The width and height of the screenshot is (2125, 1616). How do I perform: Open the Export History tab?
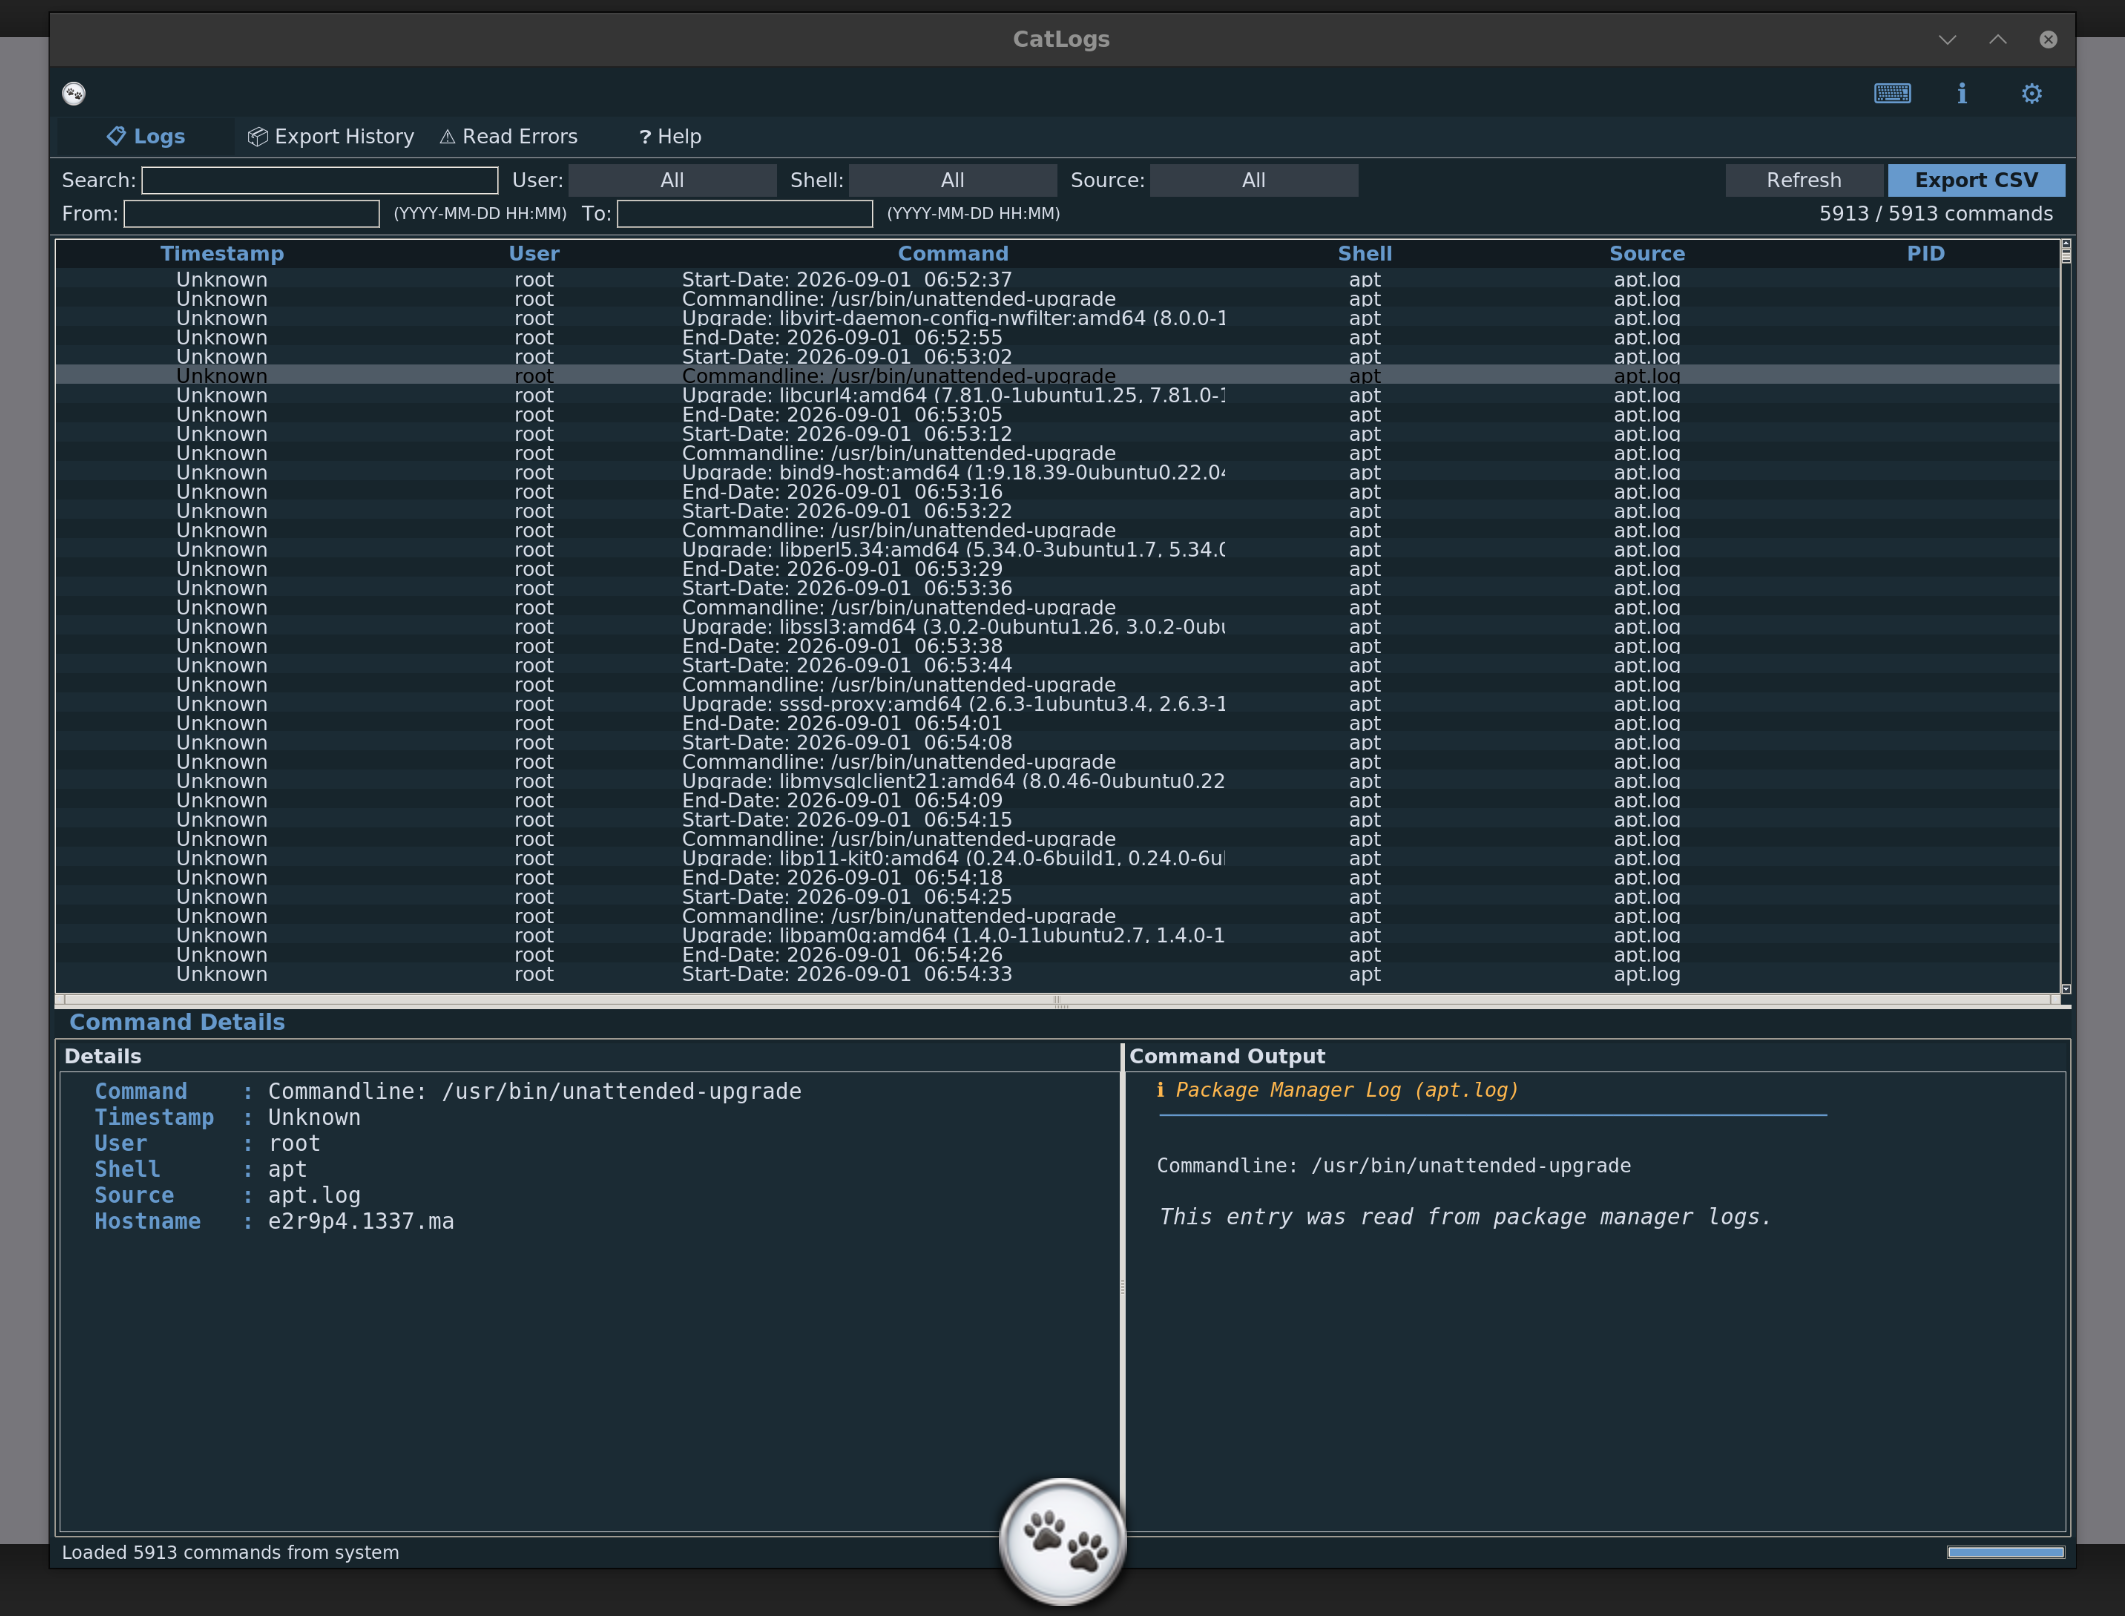pos(331,137)
